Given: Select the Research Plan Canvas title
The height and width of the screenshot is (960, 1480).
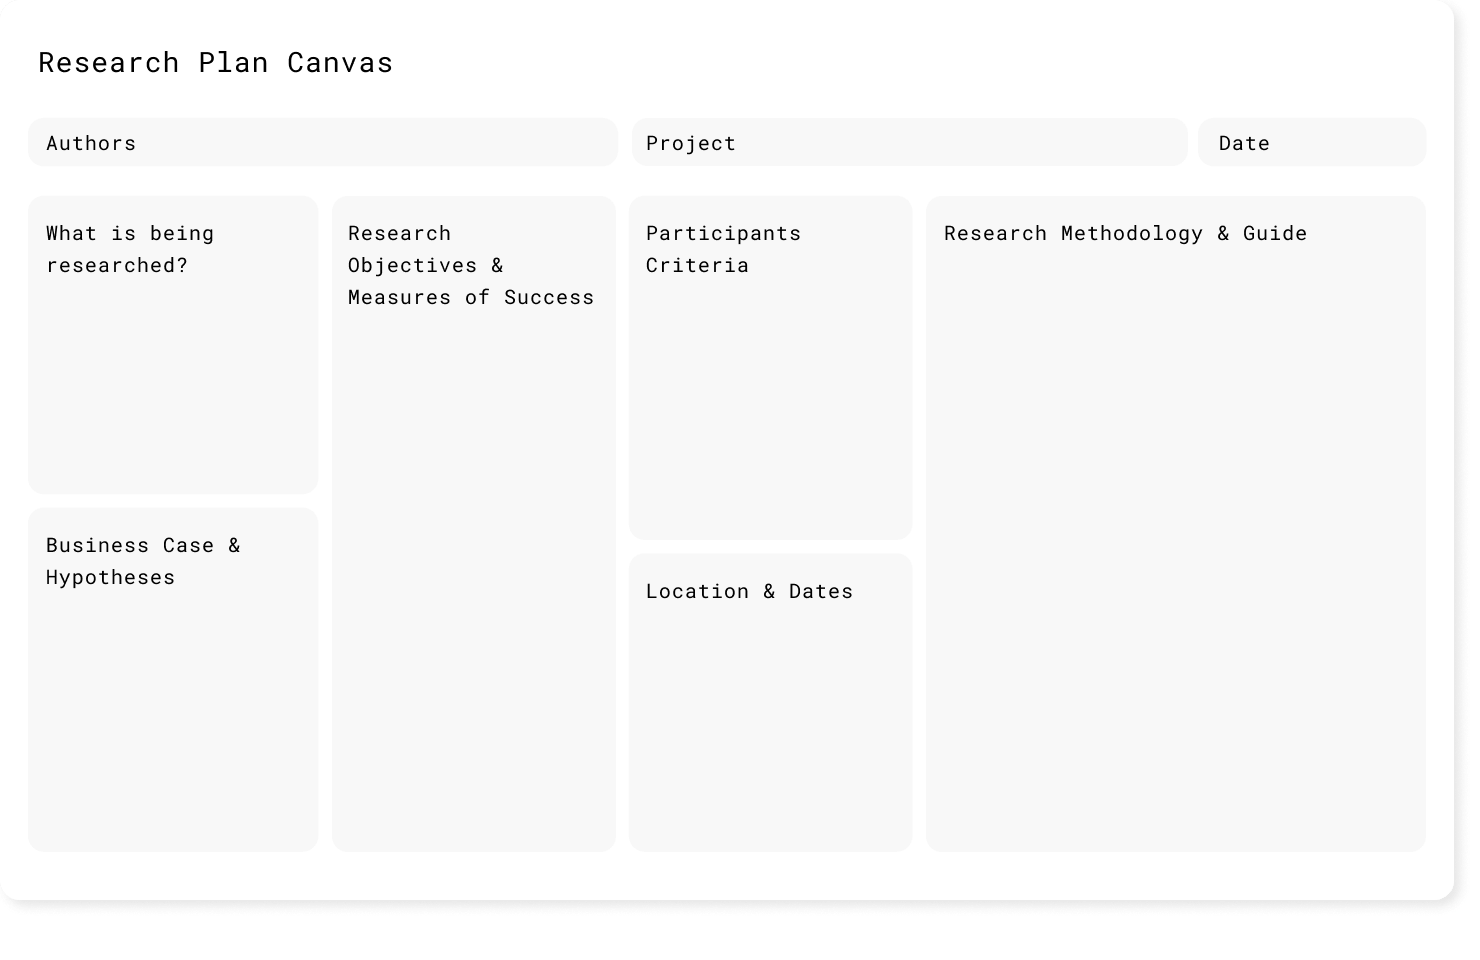Looking at the screenshot, I should tap(216, 62).
